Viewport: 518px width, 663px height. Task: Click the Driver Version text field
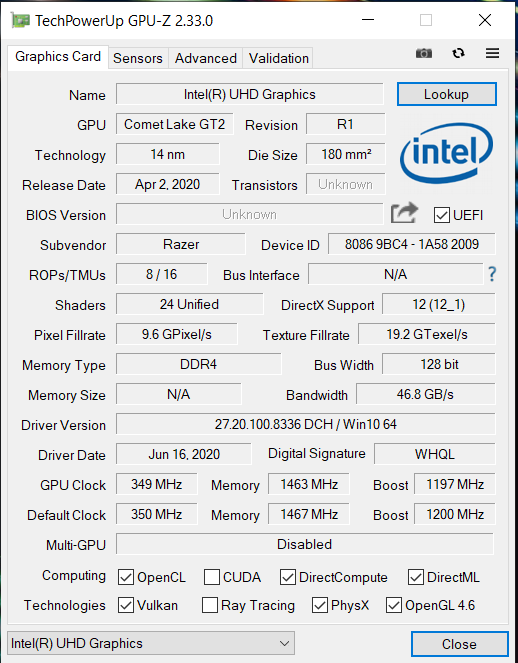[x=305, y=424]
